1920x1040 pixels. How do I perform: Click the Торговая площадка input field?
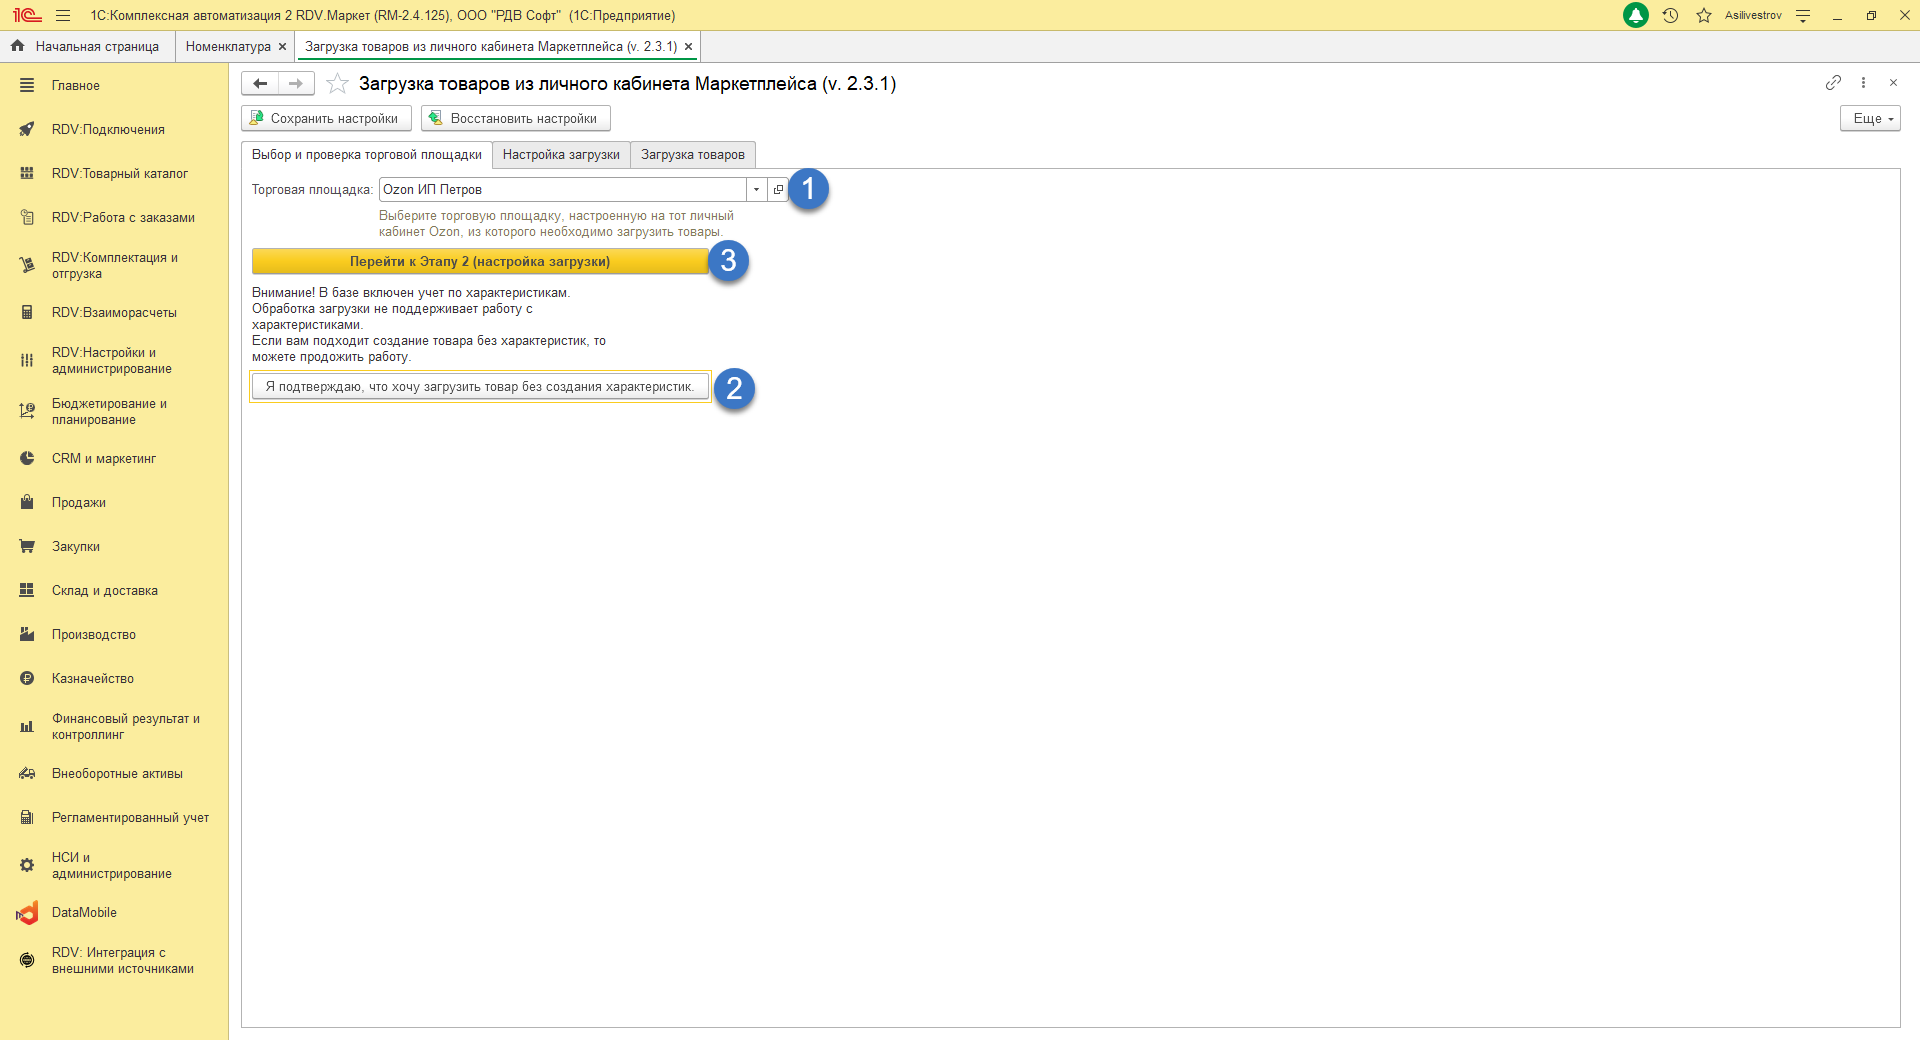[562, 189]
